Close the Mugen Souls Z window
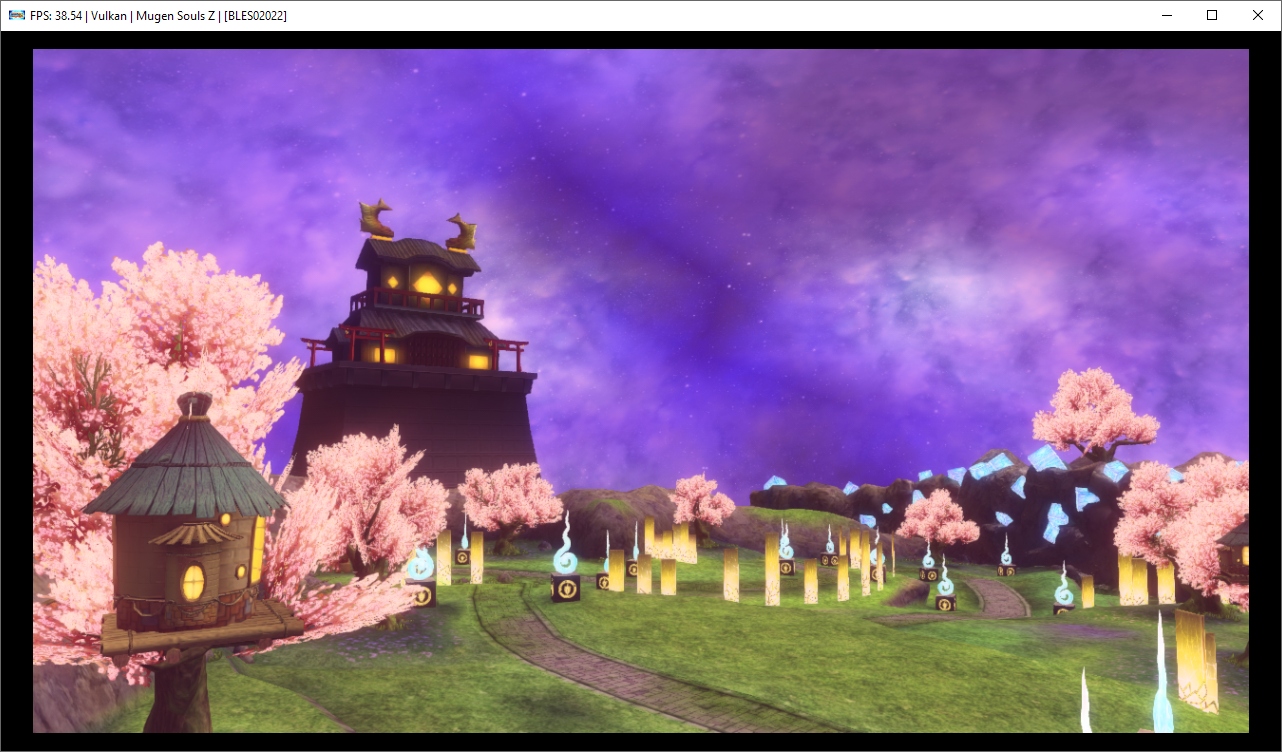The width and height of the screenshot is (1282, 752). [x=1258, y=15]
